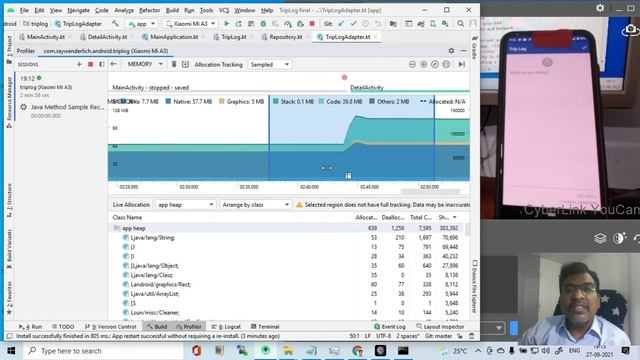The width and height of the screenshot is (640, 360).
Task: Open the Project tool window tab
Action: (x=9, y=50)
